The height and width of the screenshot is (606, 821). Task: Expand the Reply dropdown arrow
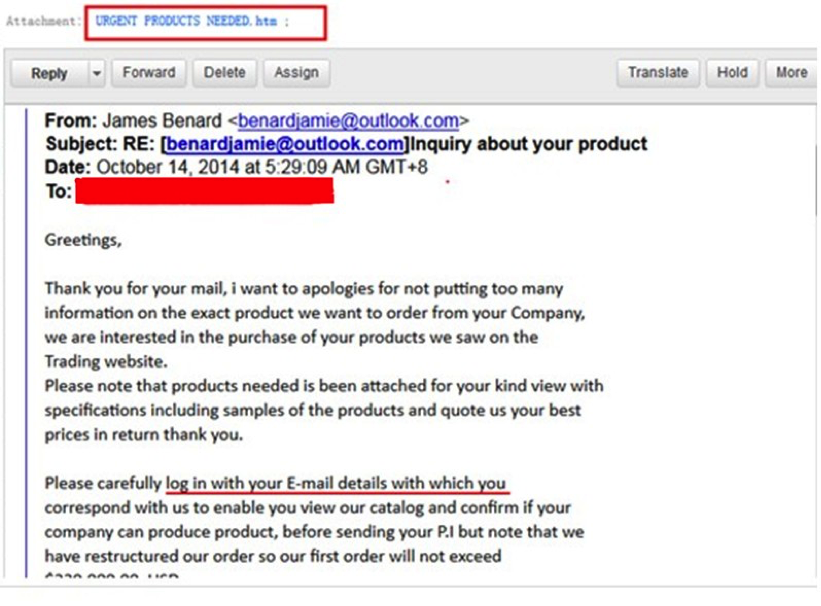coord(97,73)
